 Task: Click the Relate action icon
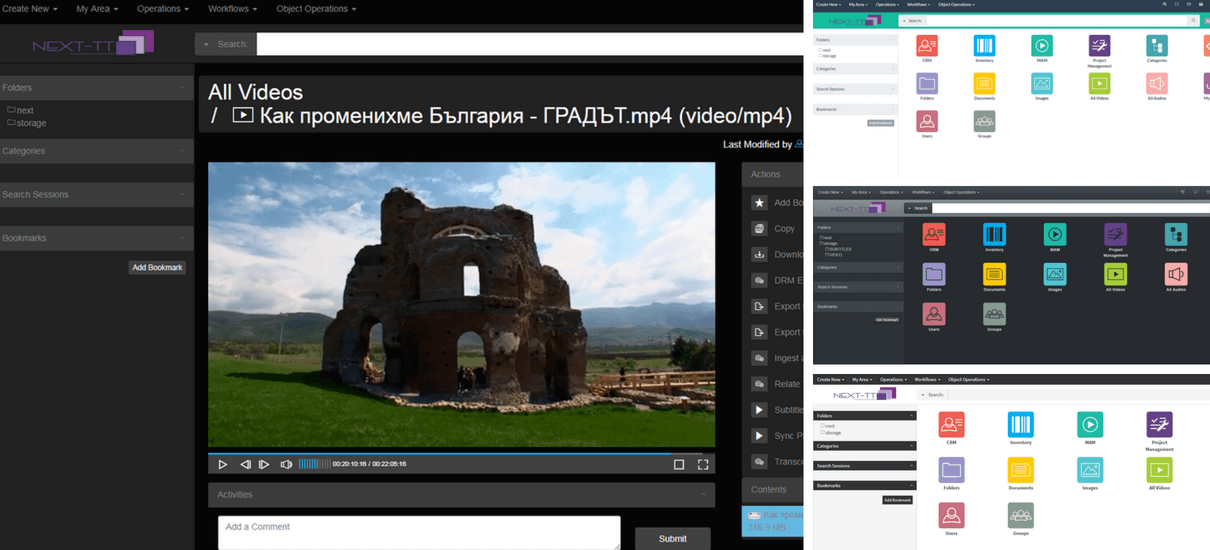click(x=759, y=384)
